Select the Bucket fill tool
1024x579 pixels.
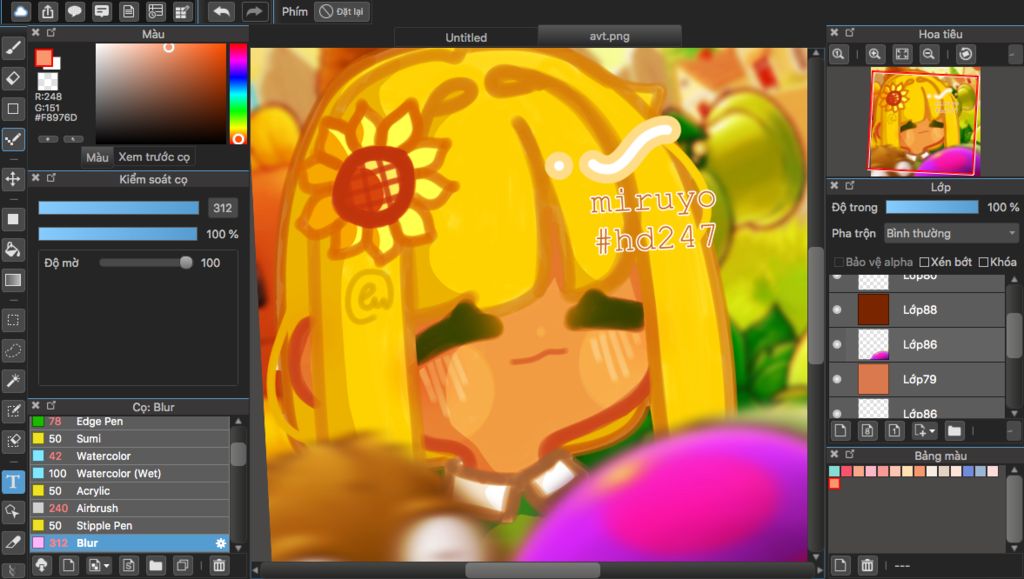(x=13, y=249)
